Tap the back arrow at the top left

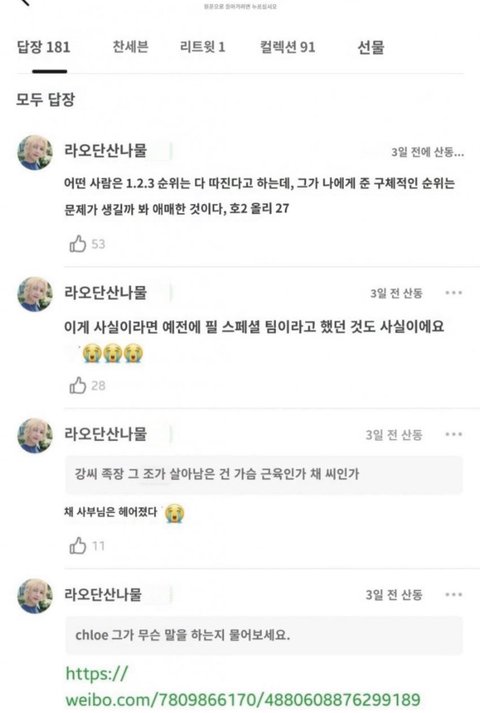coord(25,2)
